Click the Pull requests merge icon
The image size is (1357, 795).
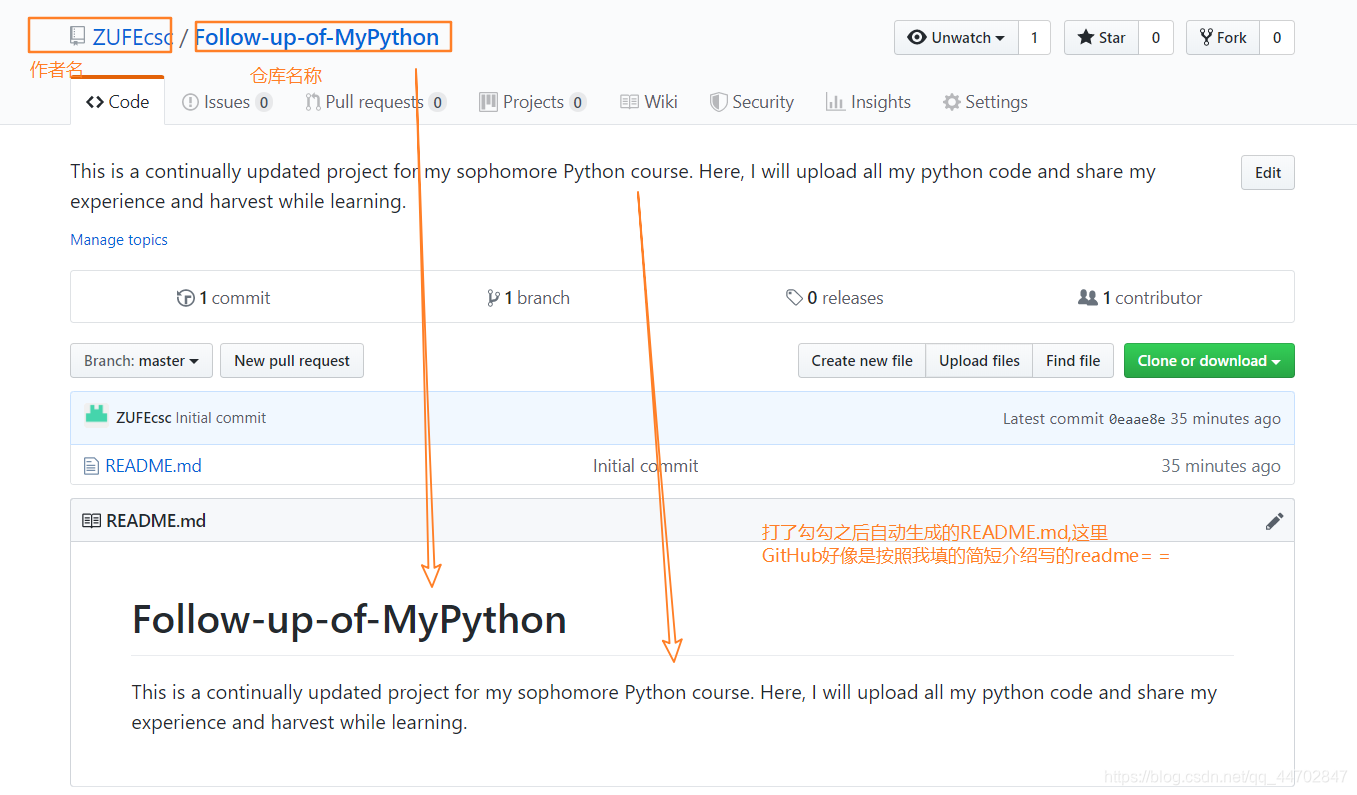pos(314,102)
